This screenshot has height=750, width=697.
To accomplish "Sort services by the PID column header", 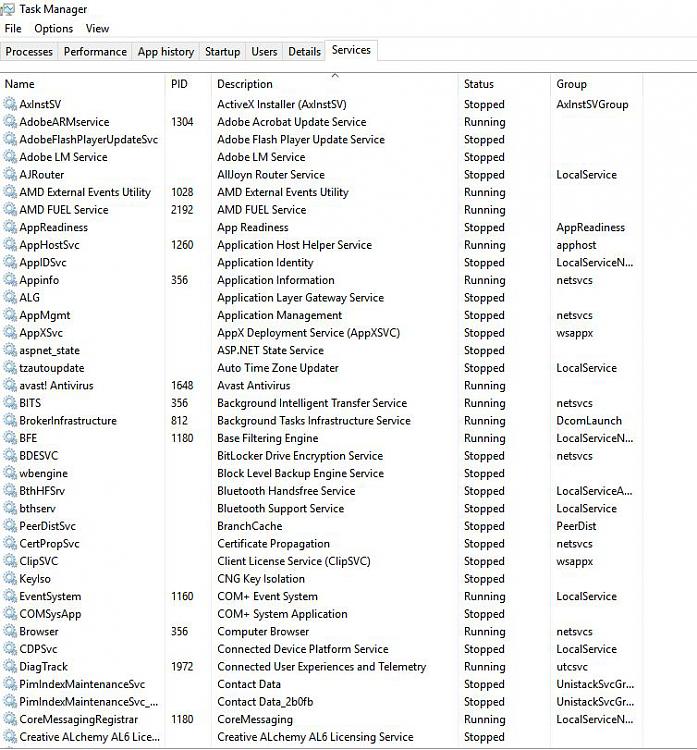I will point(188,84).
